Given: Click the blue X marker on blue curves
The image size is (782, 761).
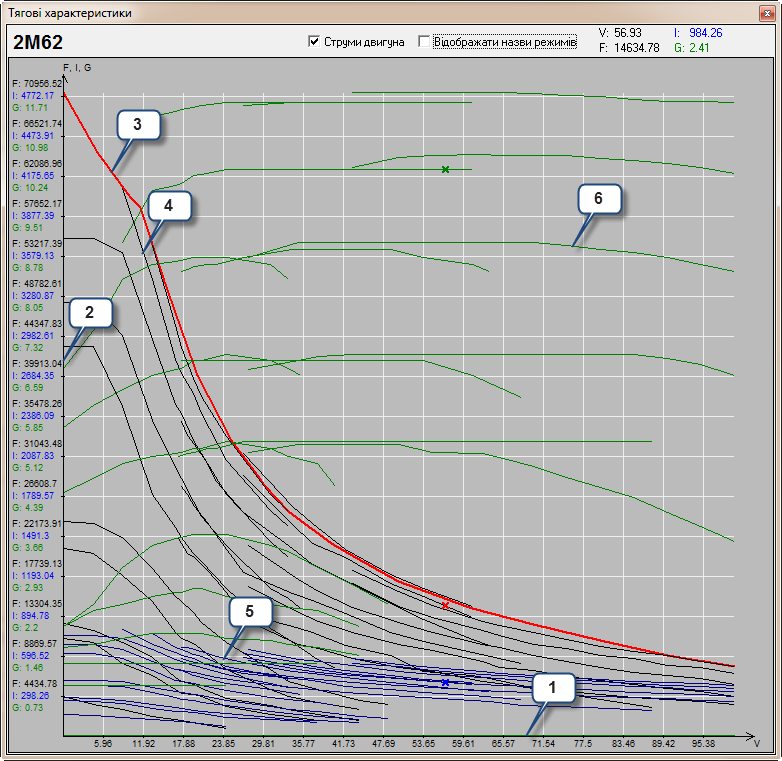Looking at the screenshot, I should tap(446, 682).
